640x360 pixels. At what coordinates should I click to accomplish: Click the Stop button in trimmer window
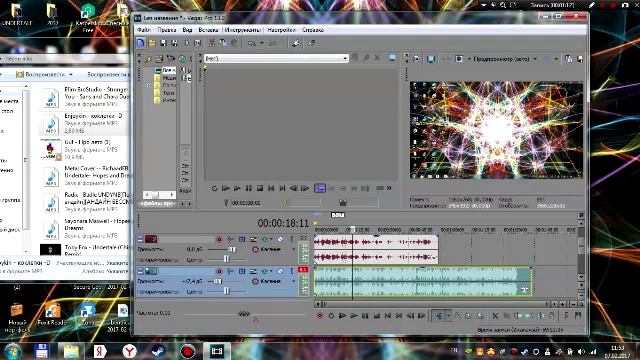pos(260,188)
